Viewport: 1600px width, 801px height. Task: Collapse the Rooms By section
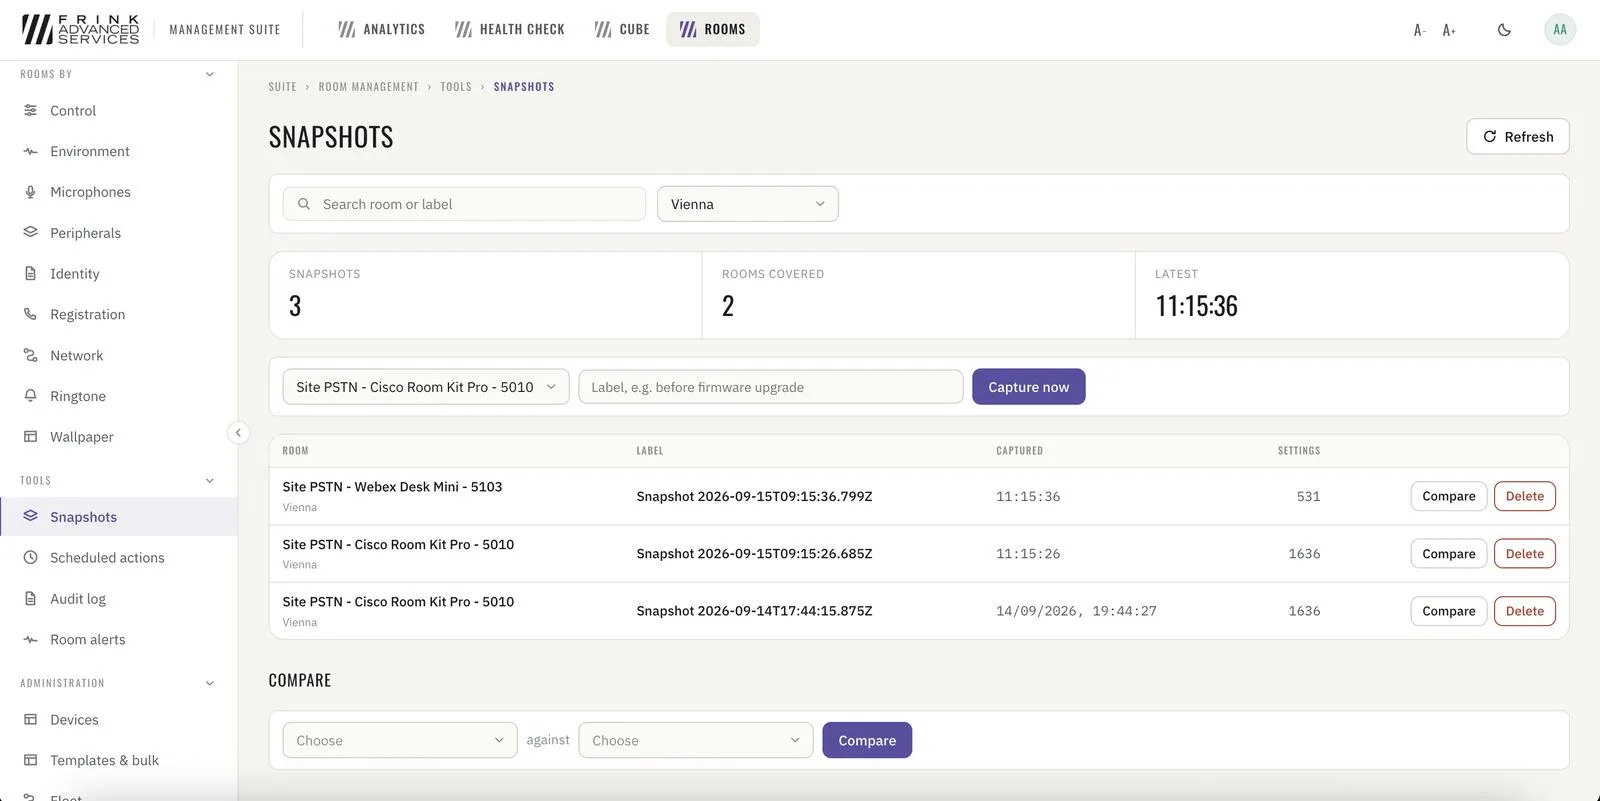click(210, 74)
